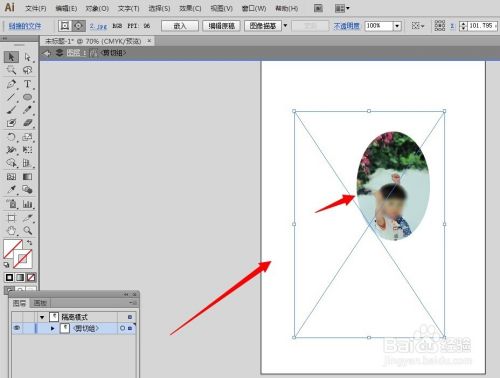Select the Artboard tool
This screenshot has width=500, height=378.
[x=11, y=218]
